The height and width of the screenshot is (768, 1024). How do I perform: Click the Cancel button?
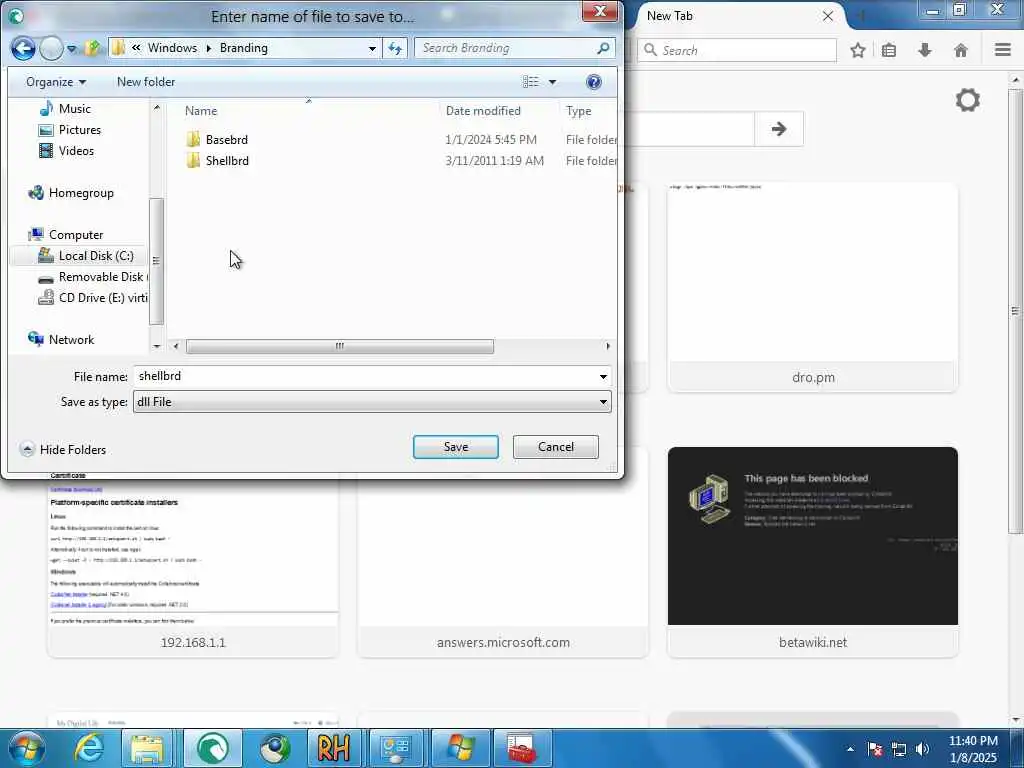[556, 447]
